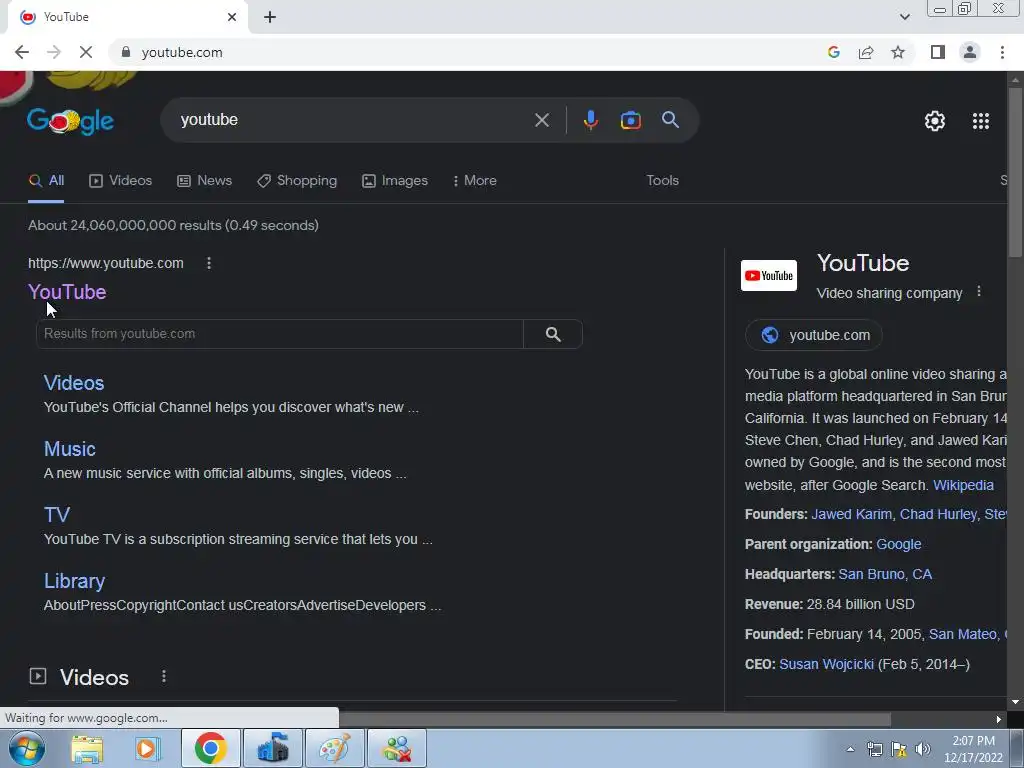Screen dimensions: 1024x768
Task: Click the youtube.com site search magnifier
Action: (553, 334)
